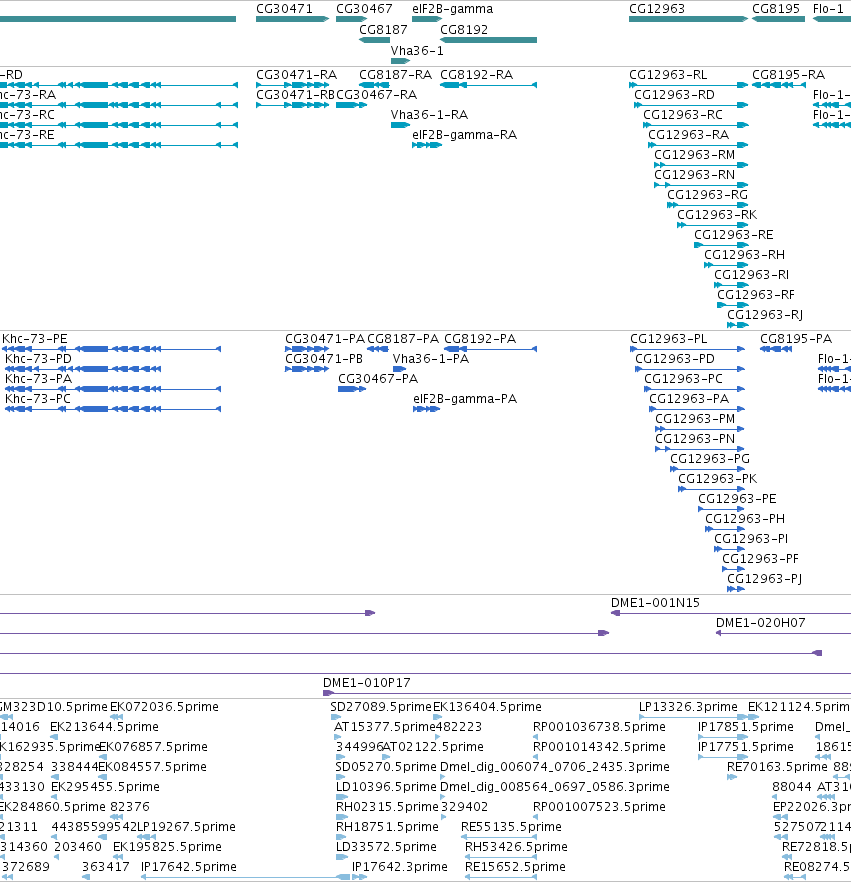Select EST RP001014342.5prime
Viewport: 851px width, 882px height.
tap(600, 747)
